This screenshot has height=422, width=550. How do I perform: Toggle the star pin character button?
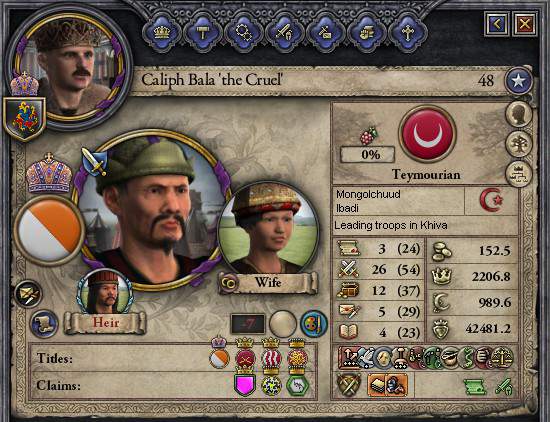(518, 81)
